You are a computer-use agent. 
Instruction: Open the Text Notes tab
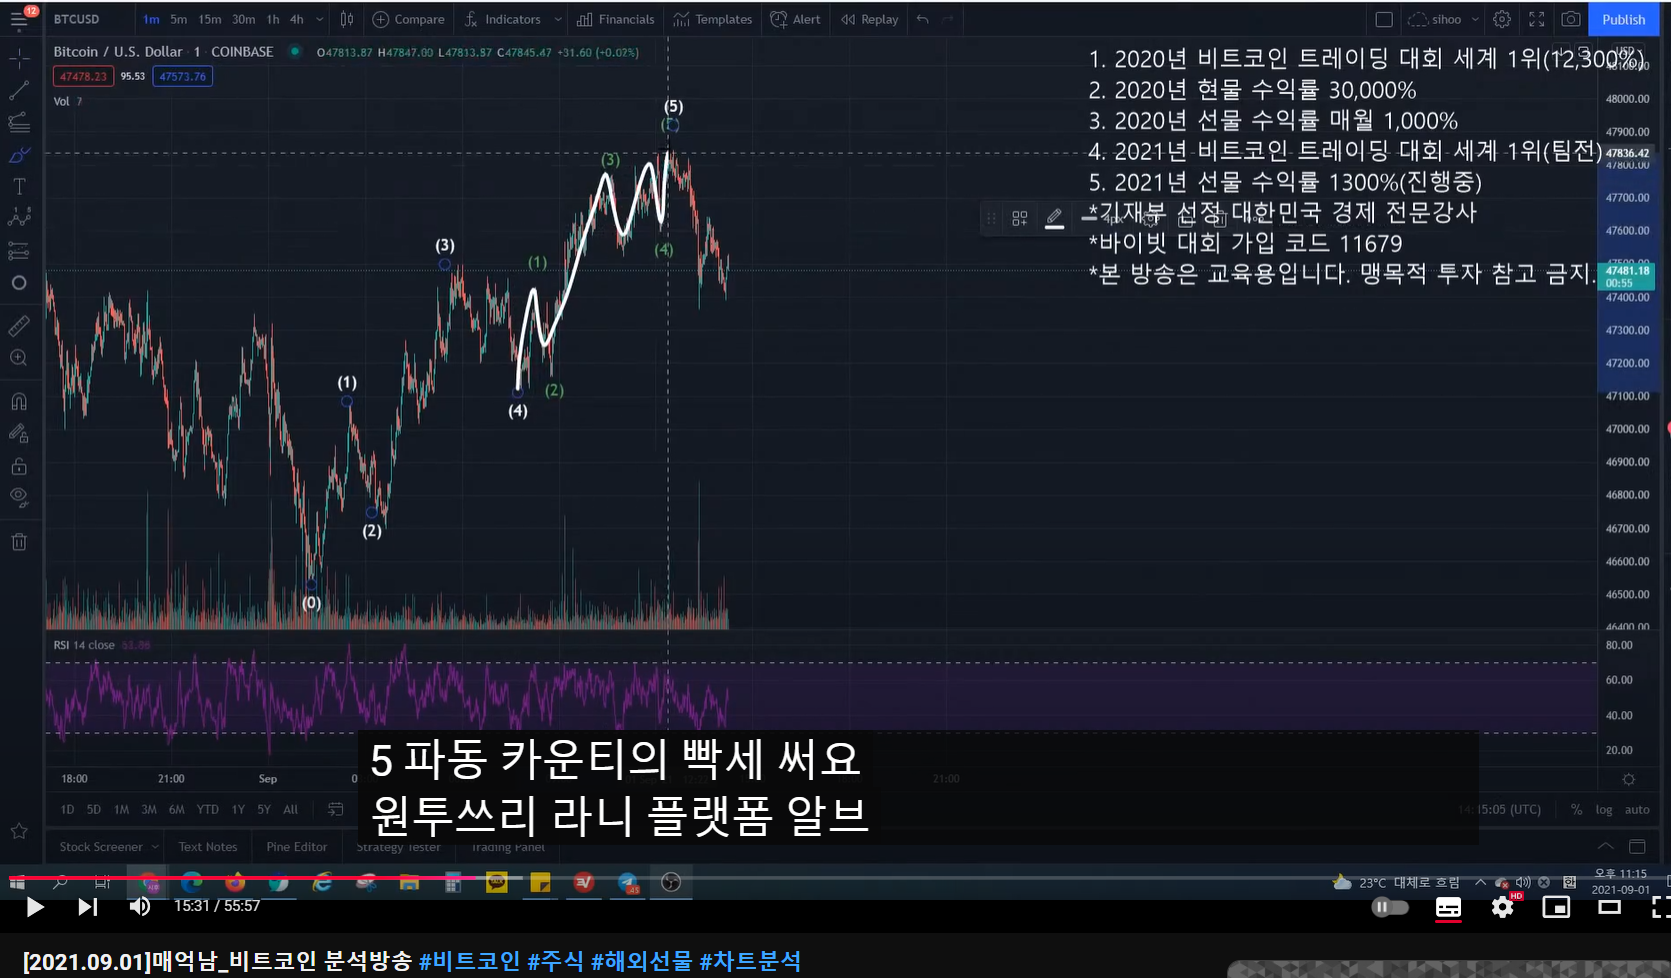pyautogui.click(x=208, y=846)
